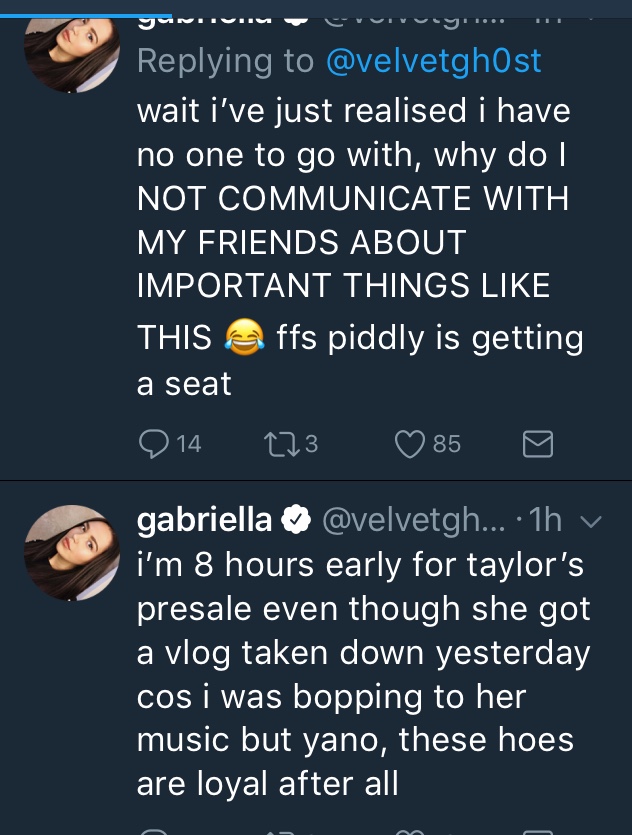This screenshot has height=835, width=632.
Task: Click the verified badge beside gabriella
Action: pos(295,520)
